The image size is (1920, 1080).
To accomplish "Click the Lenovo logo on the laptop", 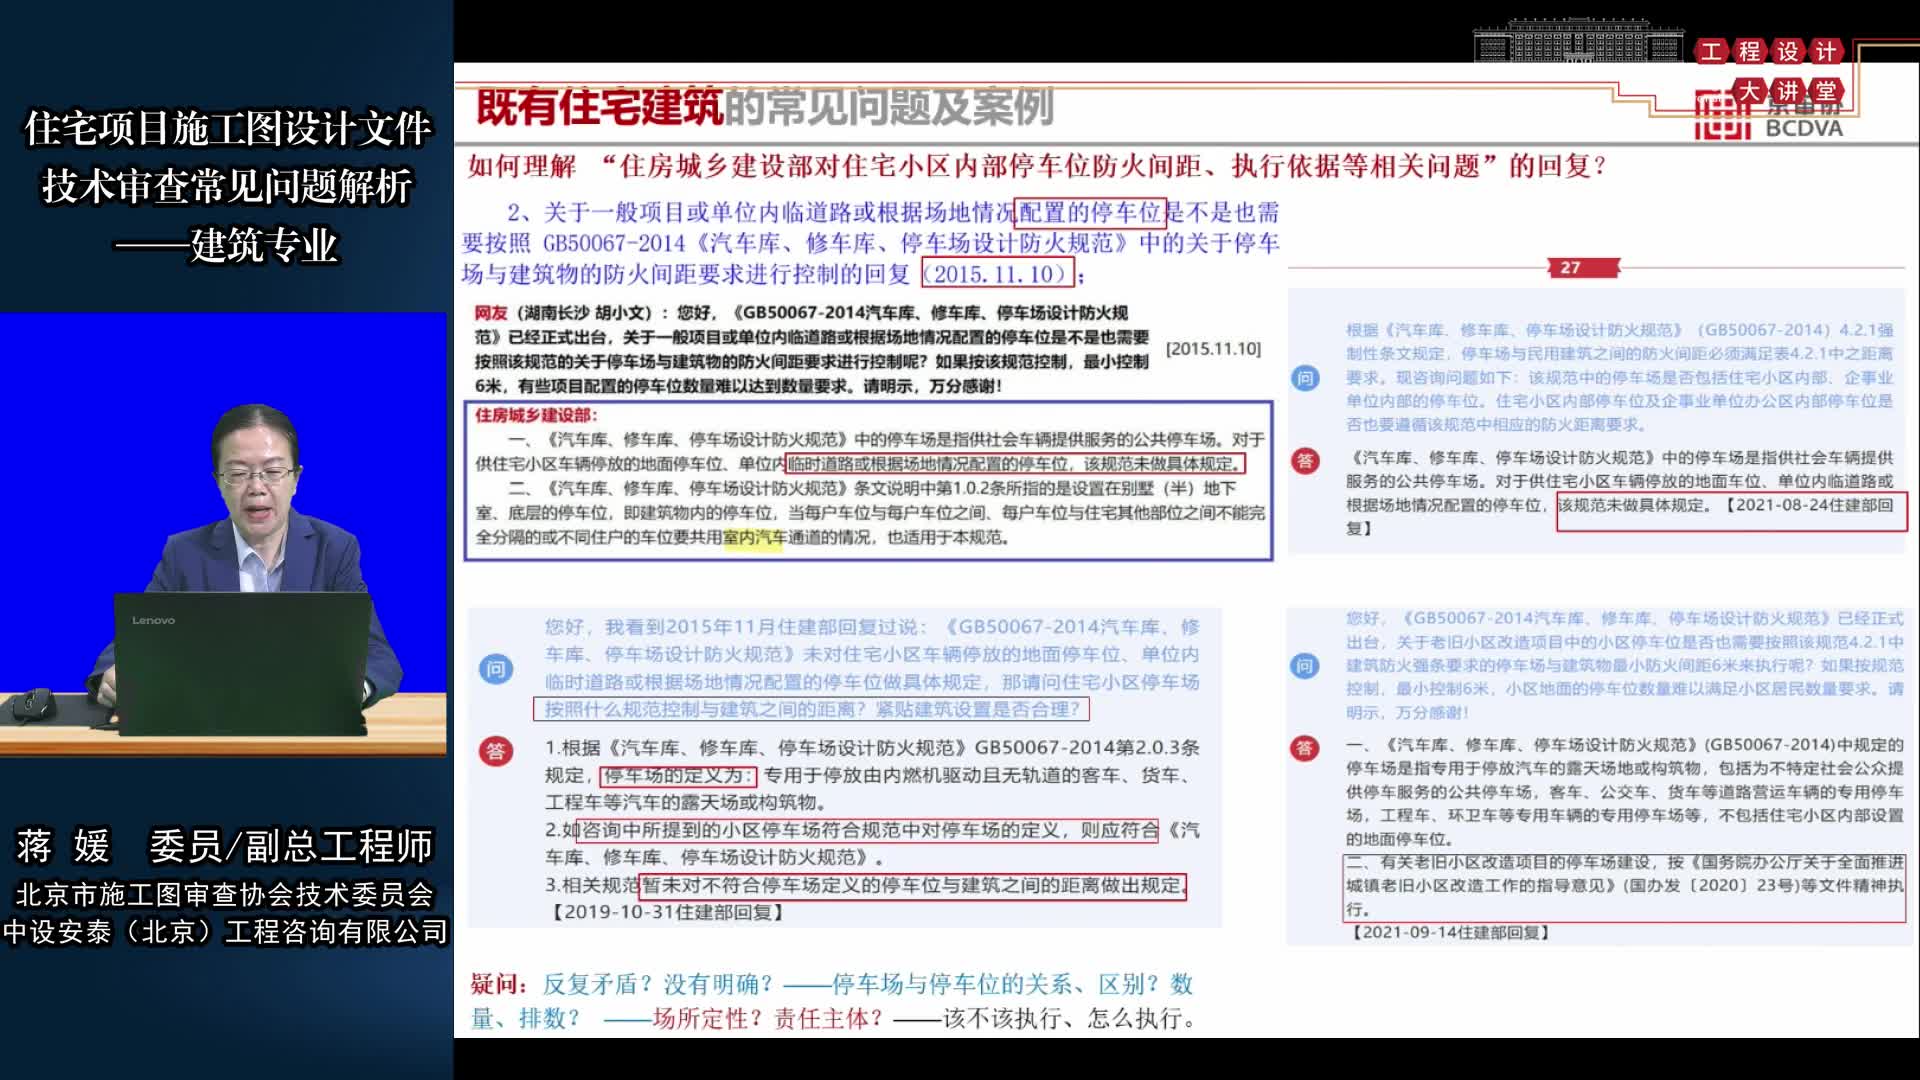I will coord(153,621).
